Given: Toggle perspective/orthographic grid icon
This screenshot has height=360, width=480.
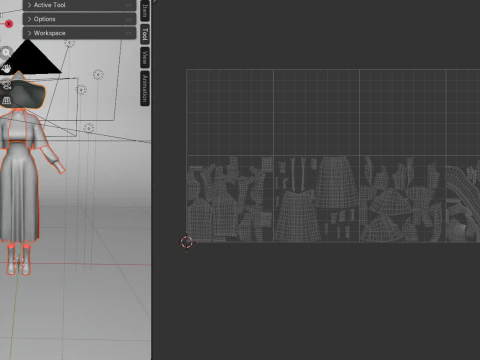Looking at the screenshot, I should click(6, 100).
